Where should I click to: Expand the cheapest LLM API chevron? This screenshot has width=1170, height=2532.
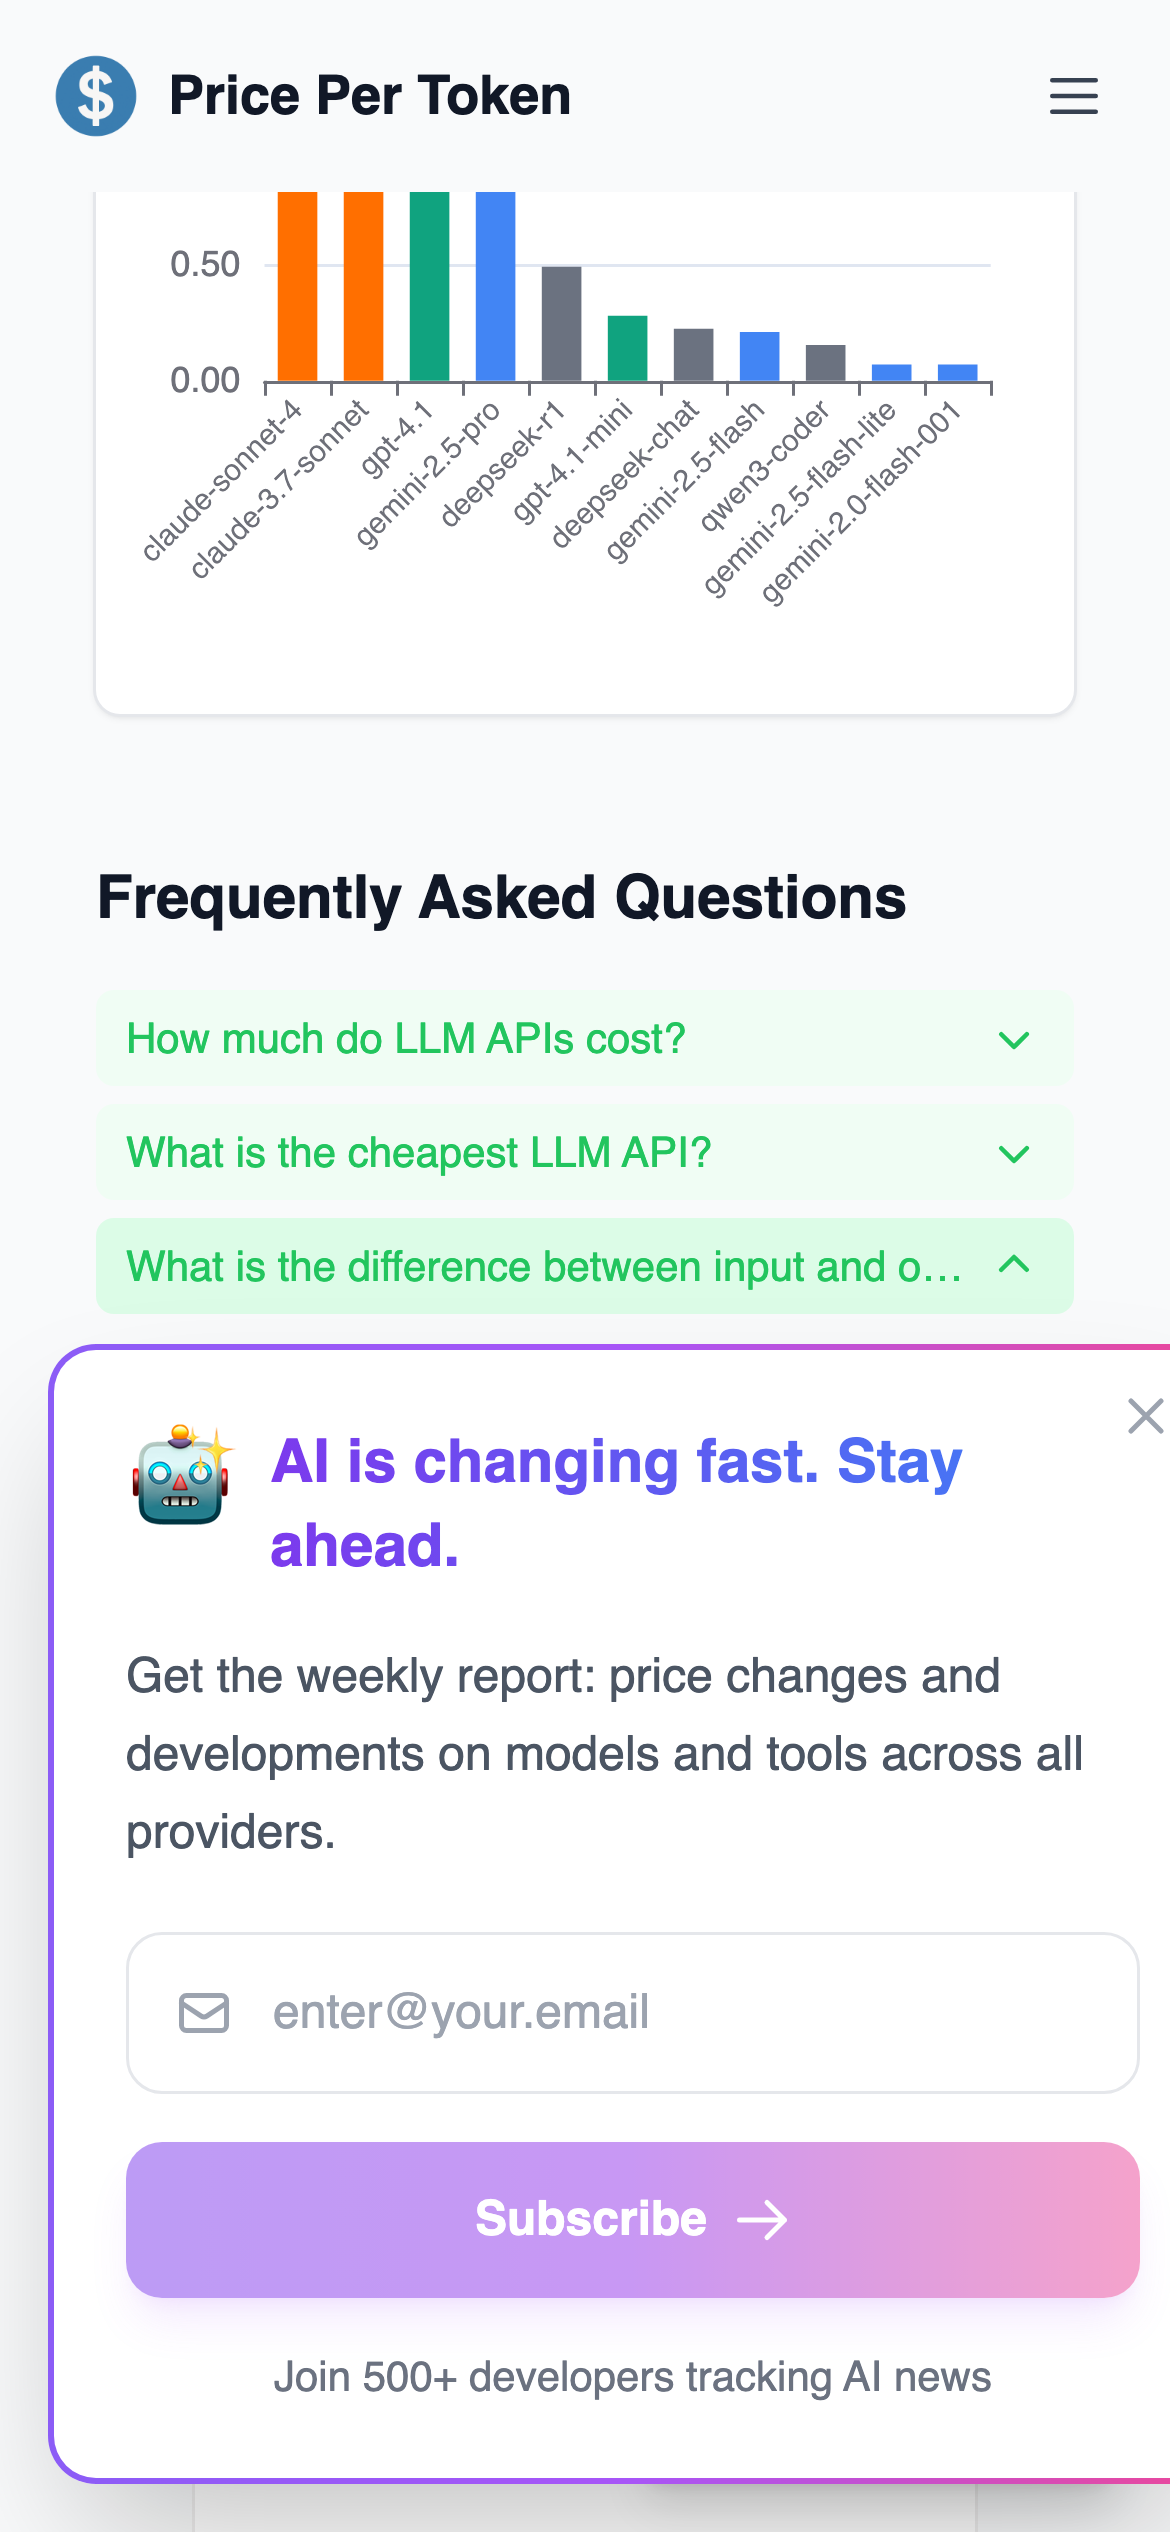point(1014,1154)
